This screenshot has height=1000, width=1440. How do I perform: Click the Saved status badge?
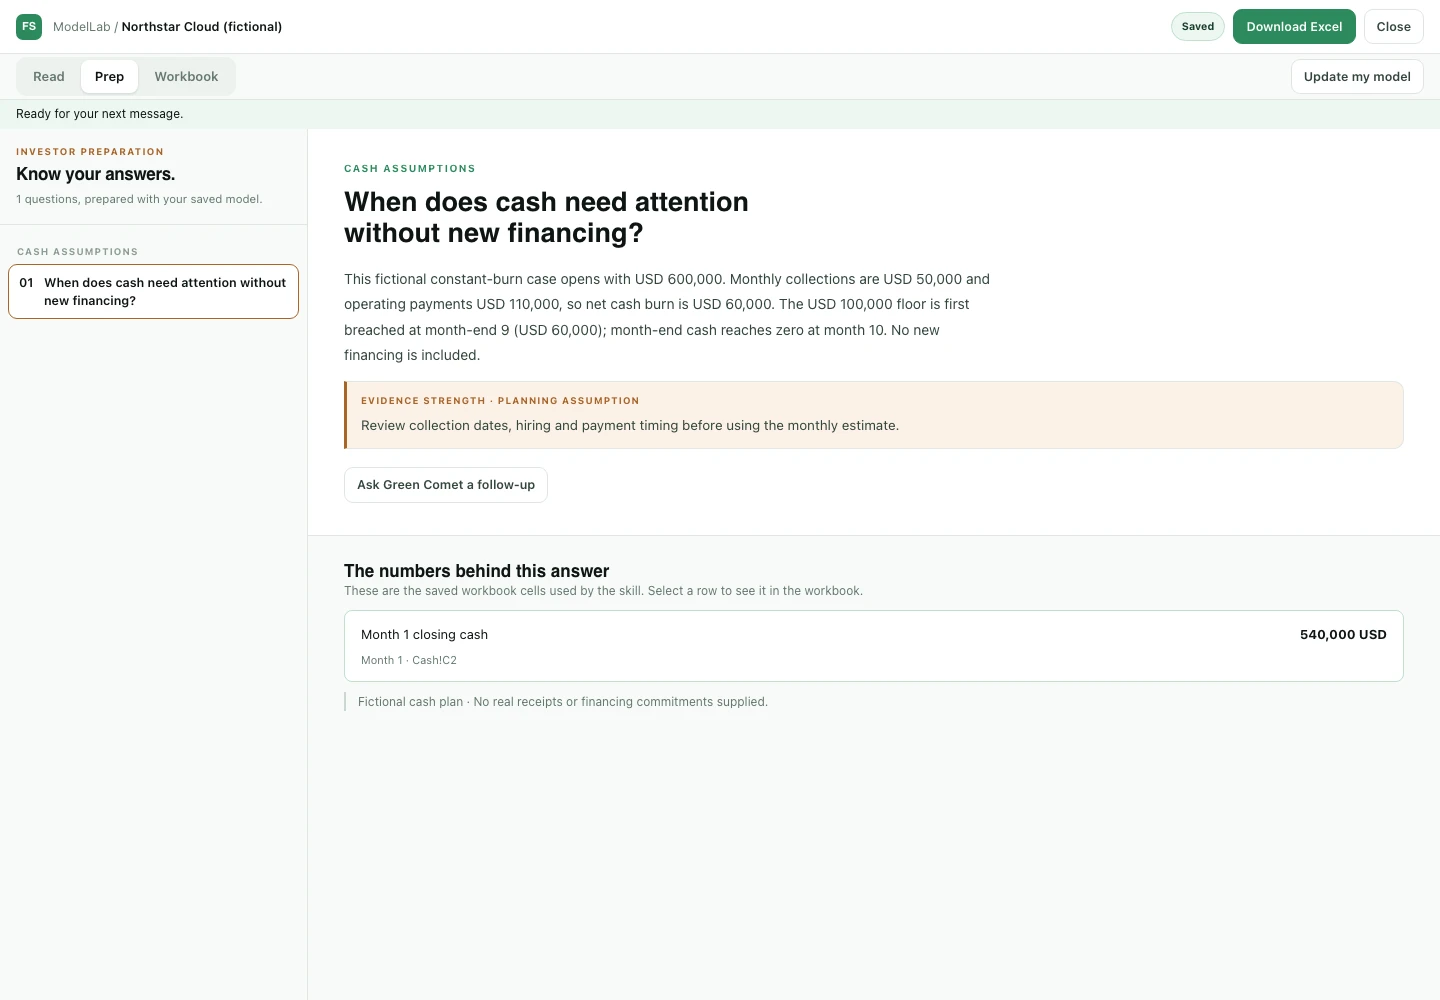1198,27
